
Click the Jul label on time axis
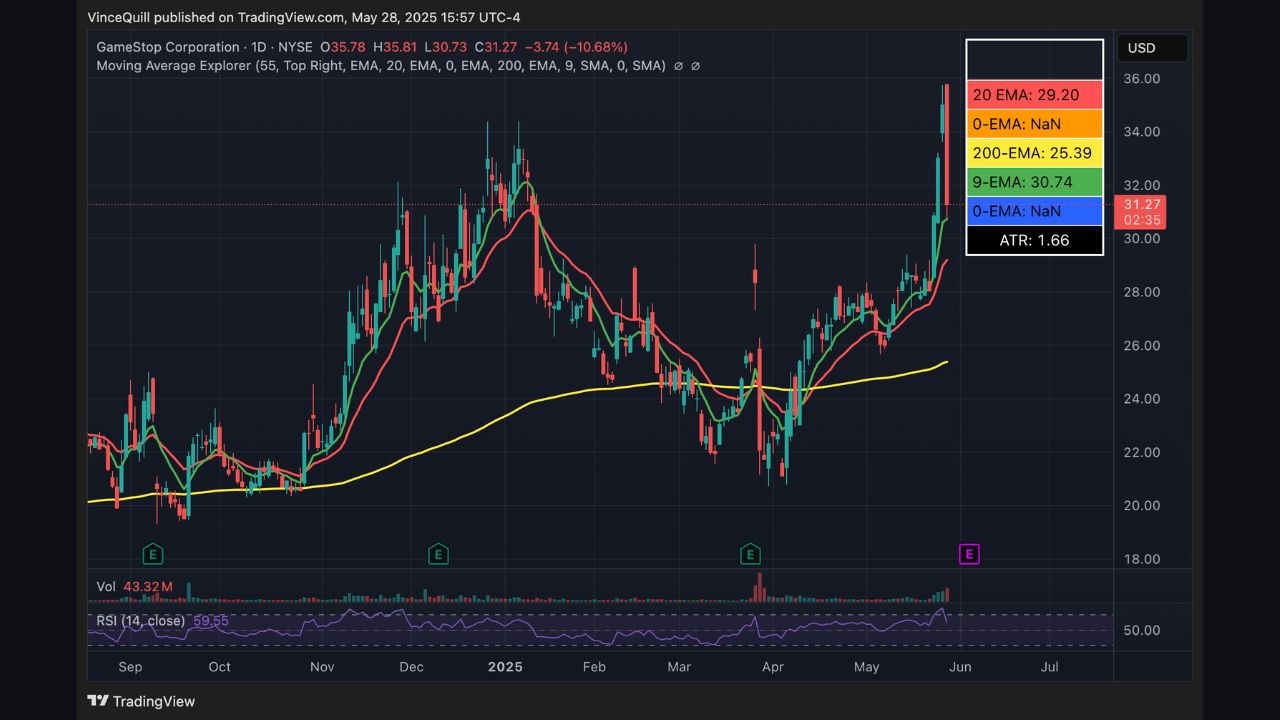click(x=1050, y=667)
